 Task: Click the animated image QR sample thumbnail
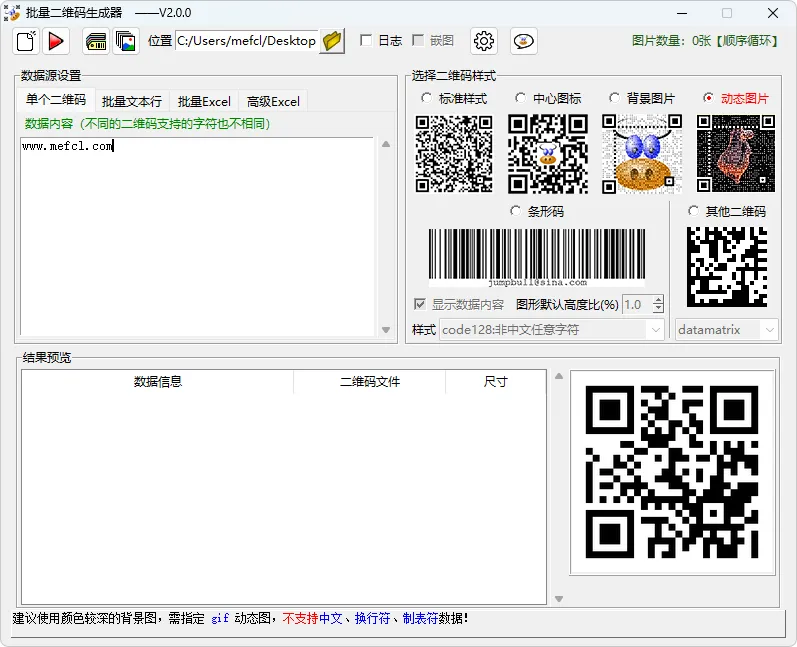point(735,153)
